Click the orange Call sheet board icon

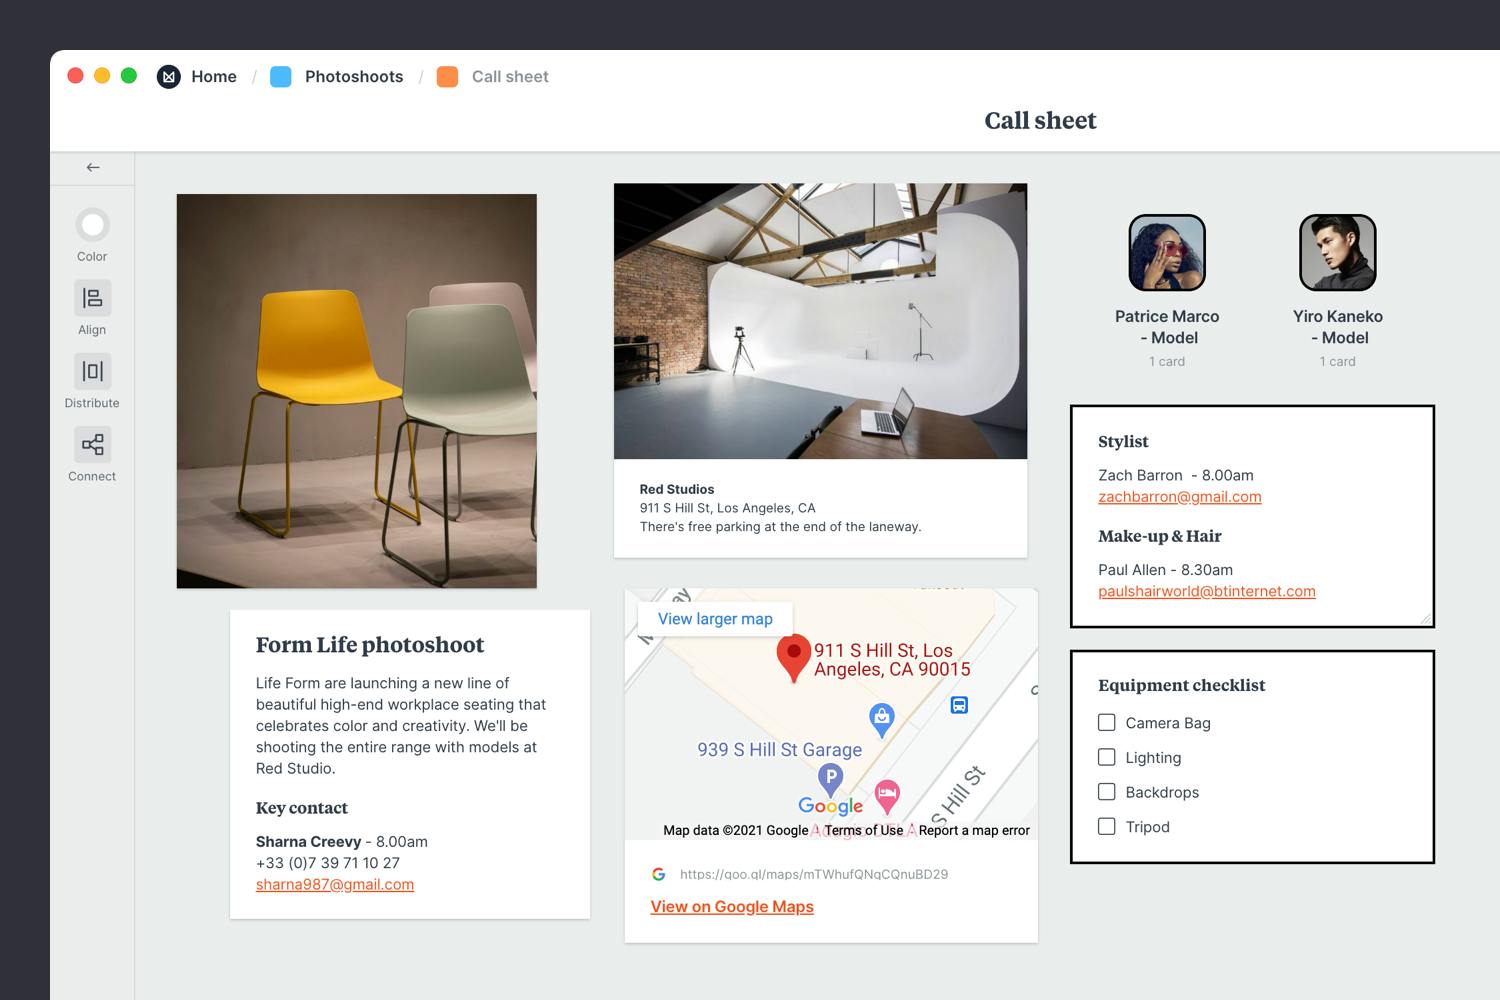[448, 77]
